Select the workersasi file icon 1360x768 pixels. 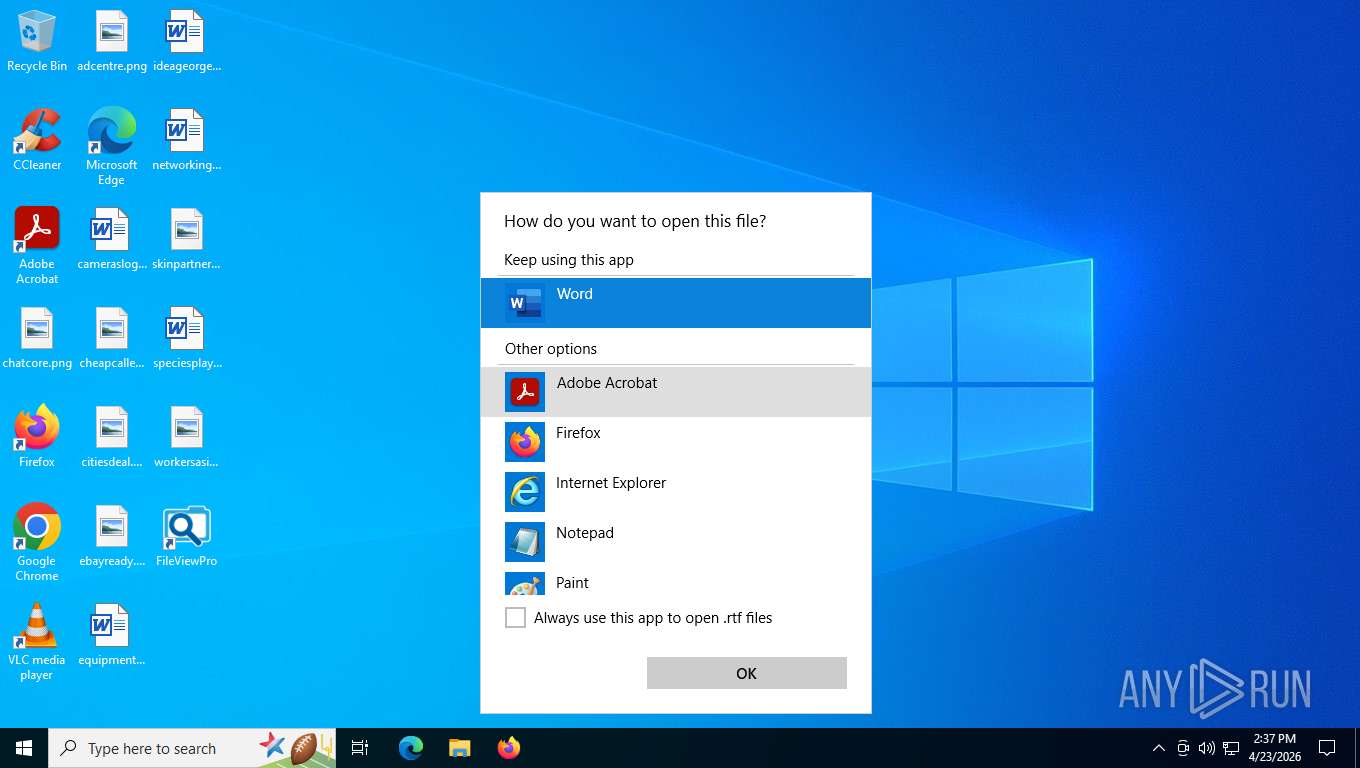[x=187, y=437]
